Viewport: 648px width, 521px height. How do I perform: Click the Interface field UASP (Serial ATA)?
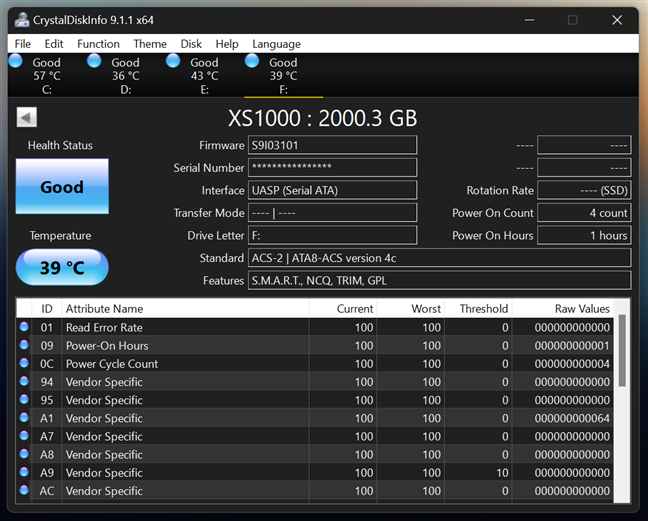tap(332, 190)
